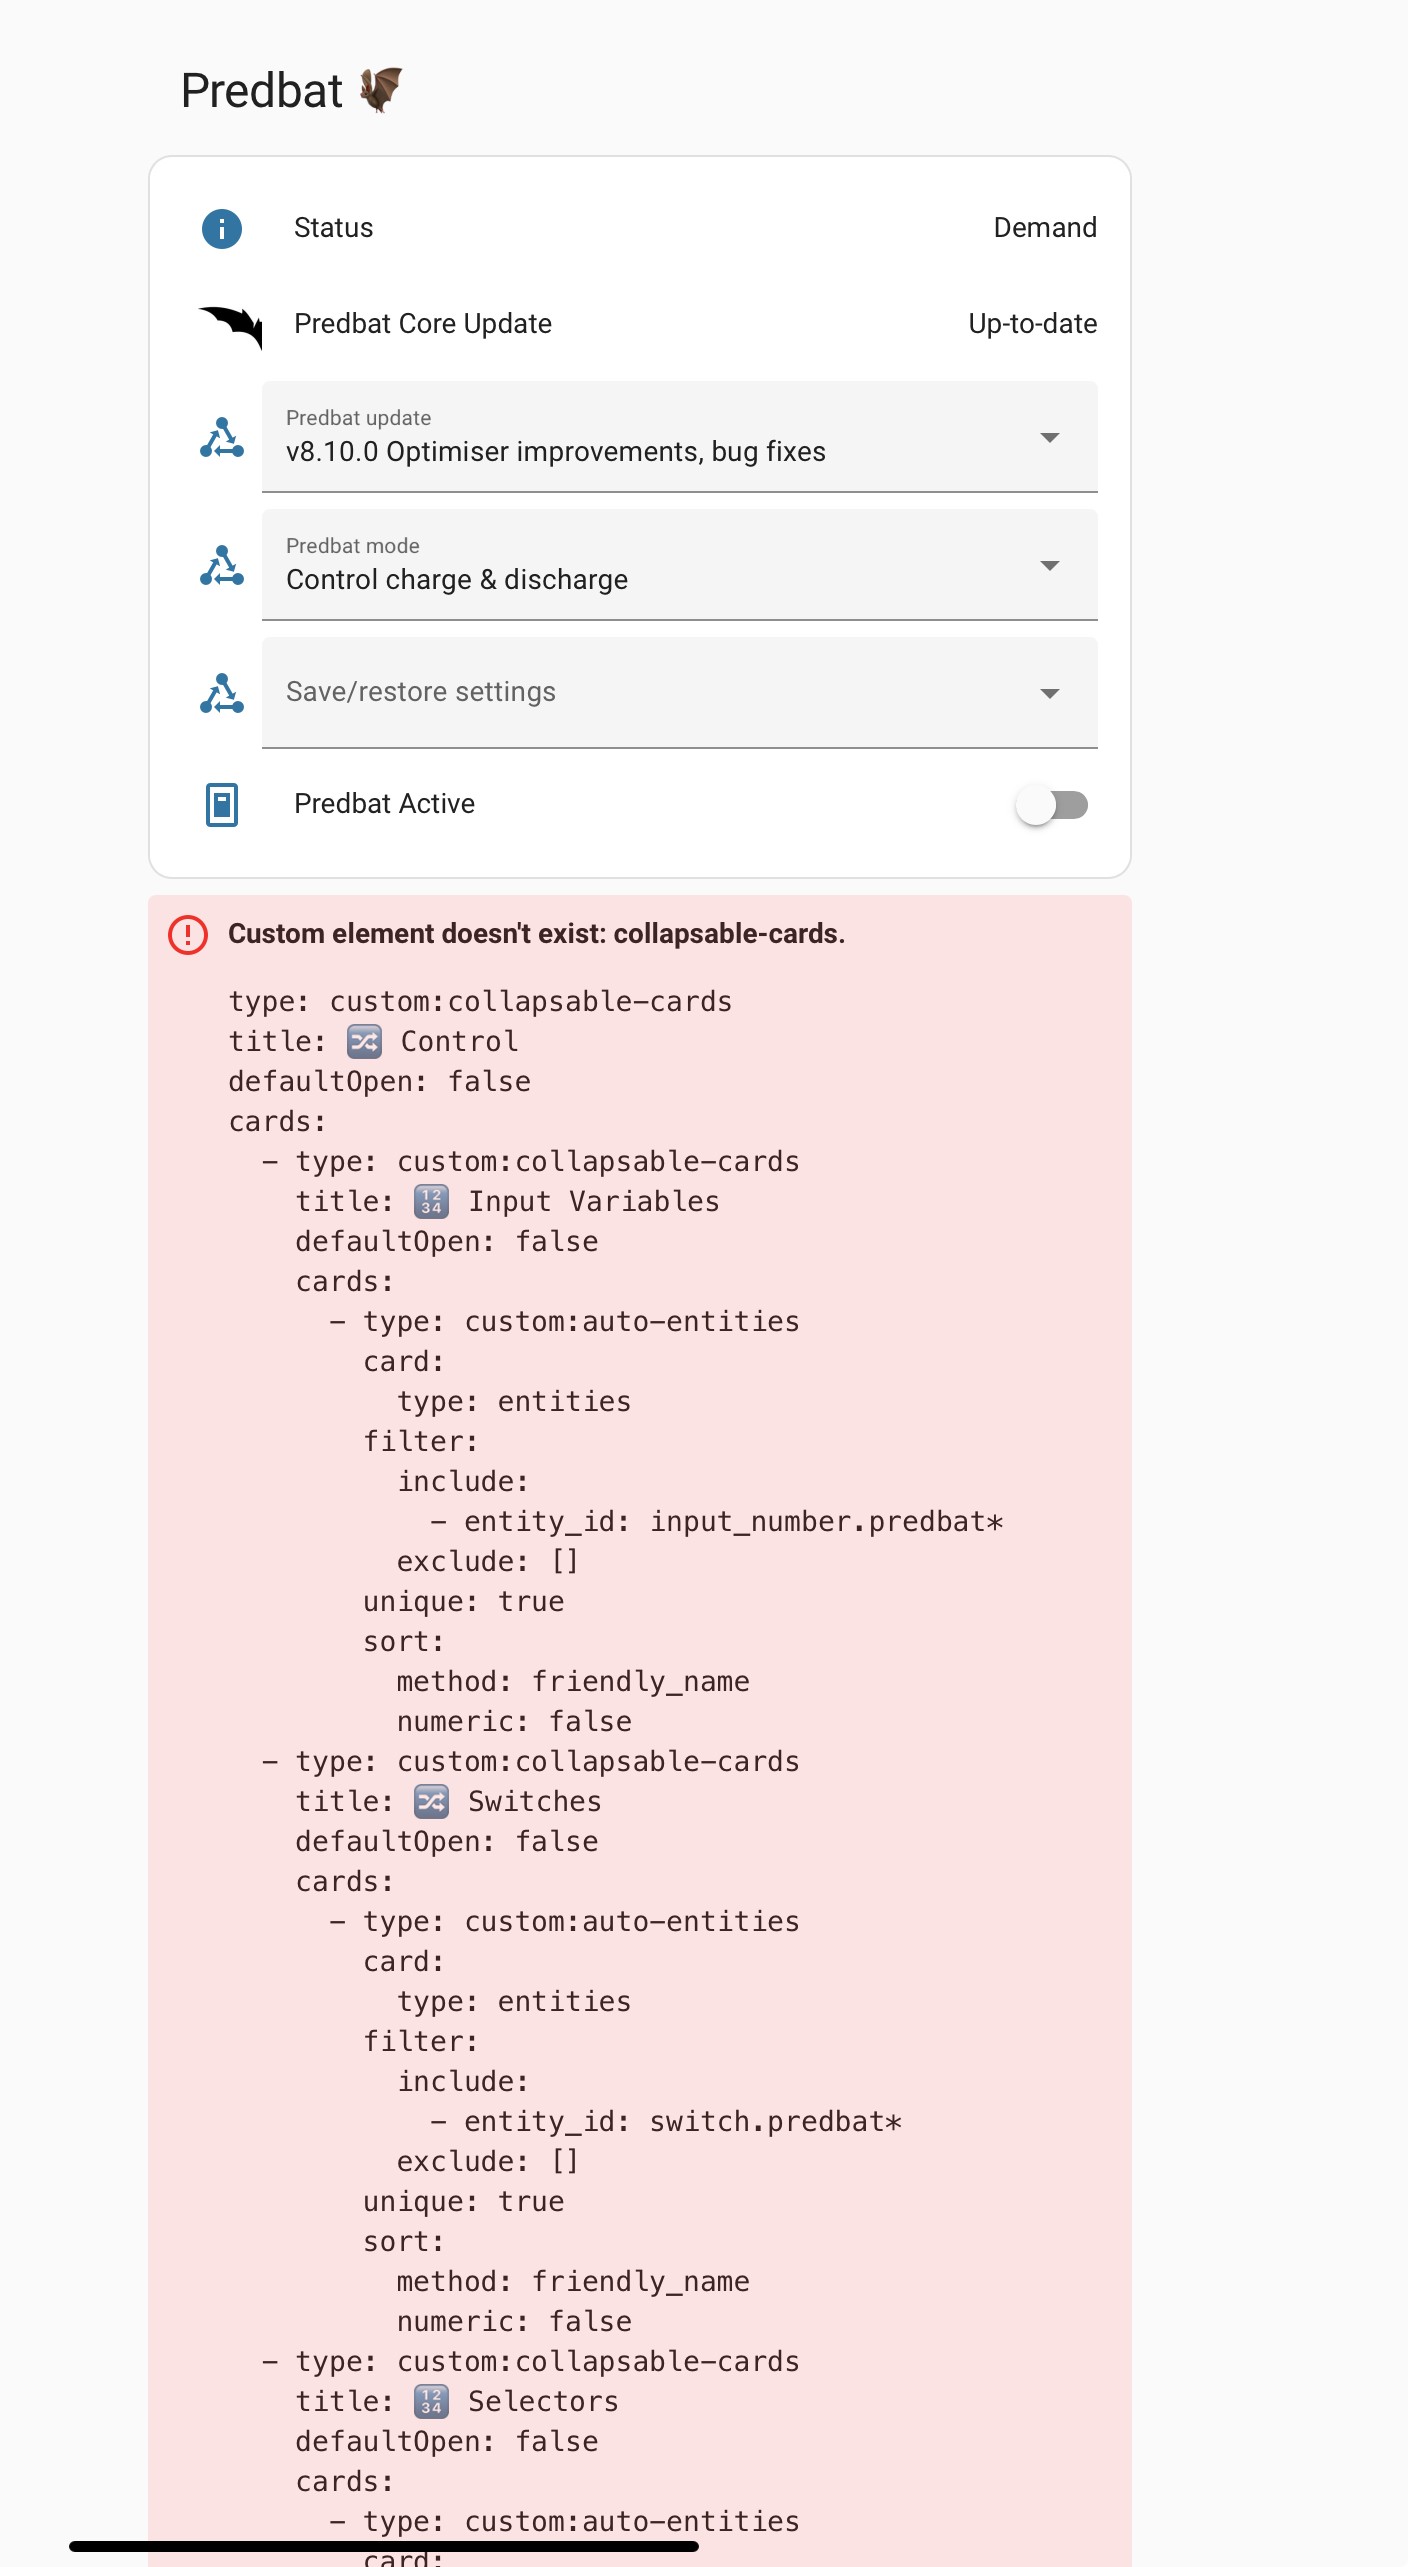Click the Up-to-date update value

click(1032, 324)
